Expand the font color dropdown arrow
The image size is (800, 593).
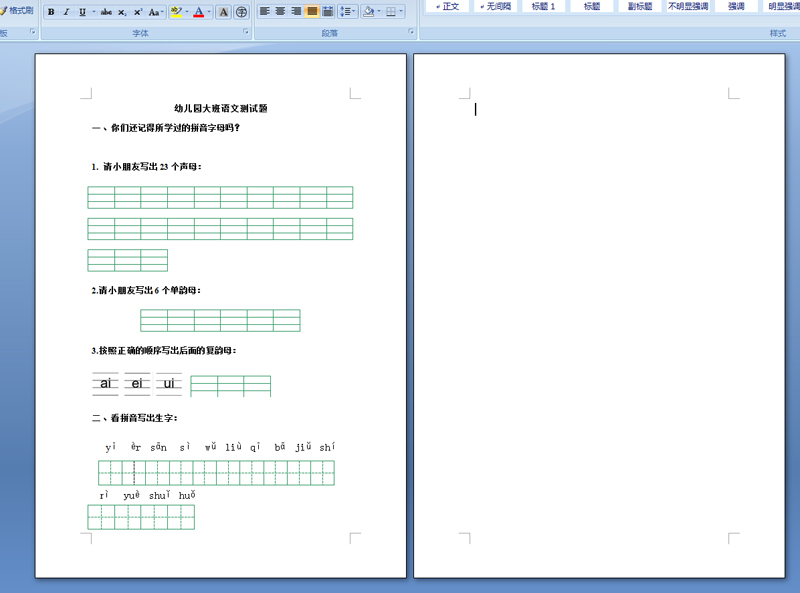(209, 12)
